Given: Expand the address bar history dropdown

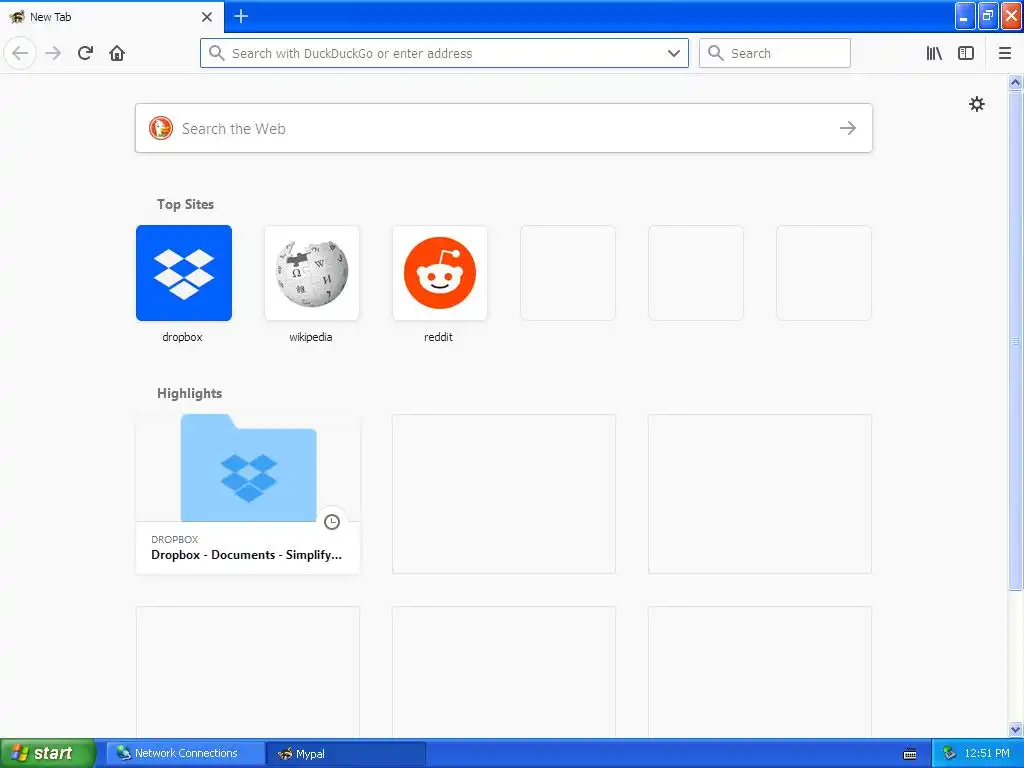Looking at the screenshot, I should click(x=674, y=53).
